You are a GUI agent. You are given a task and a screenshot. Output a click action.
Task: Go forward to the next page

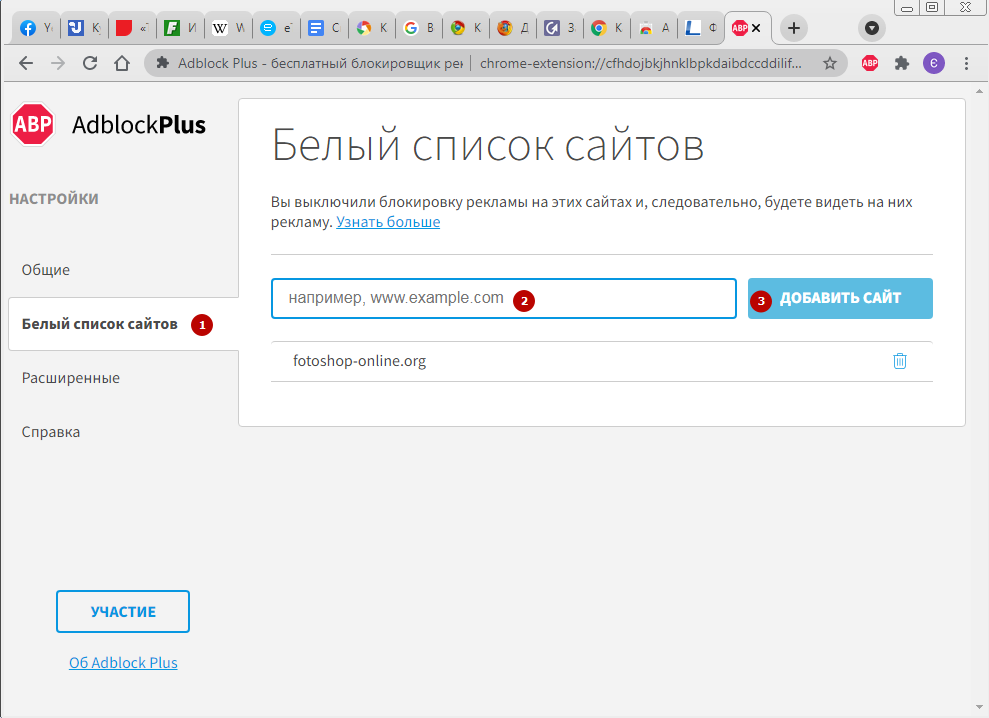(58, 63)
